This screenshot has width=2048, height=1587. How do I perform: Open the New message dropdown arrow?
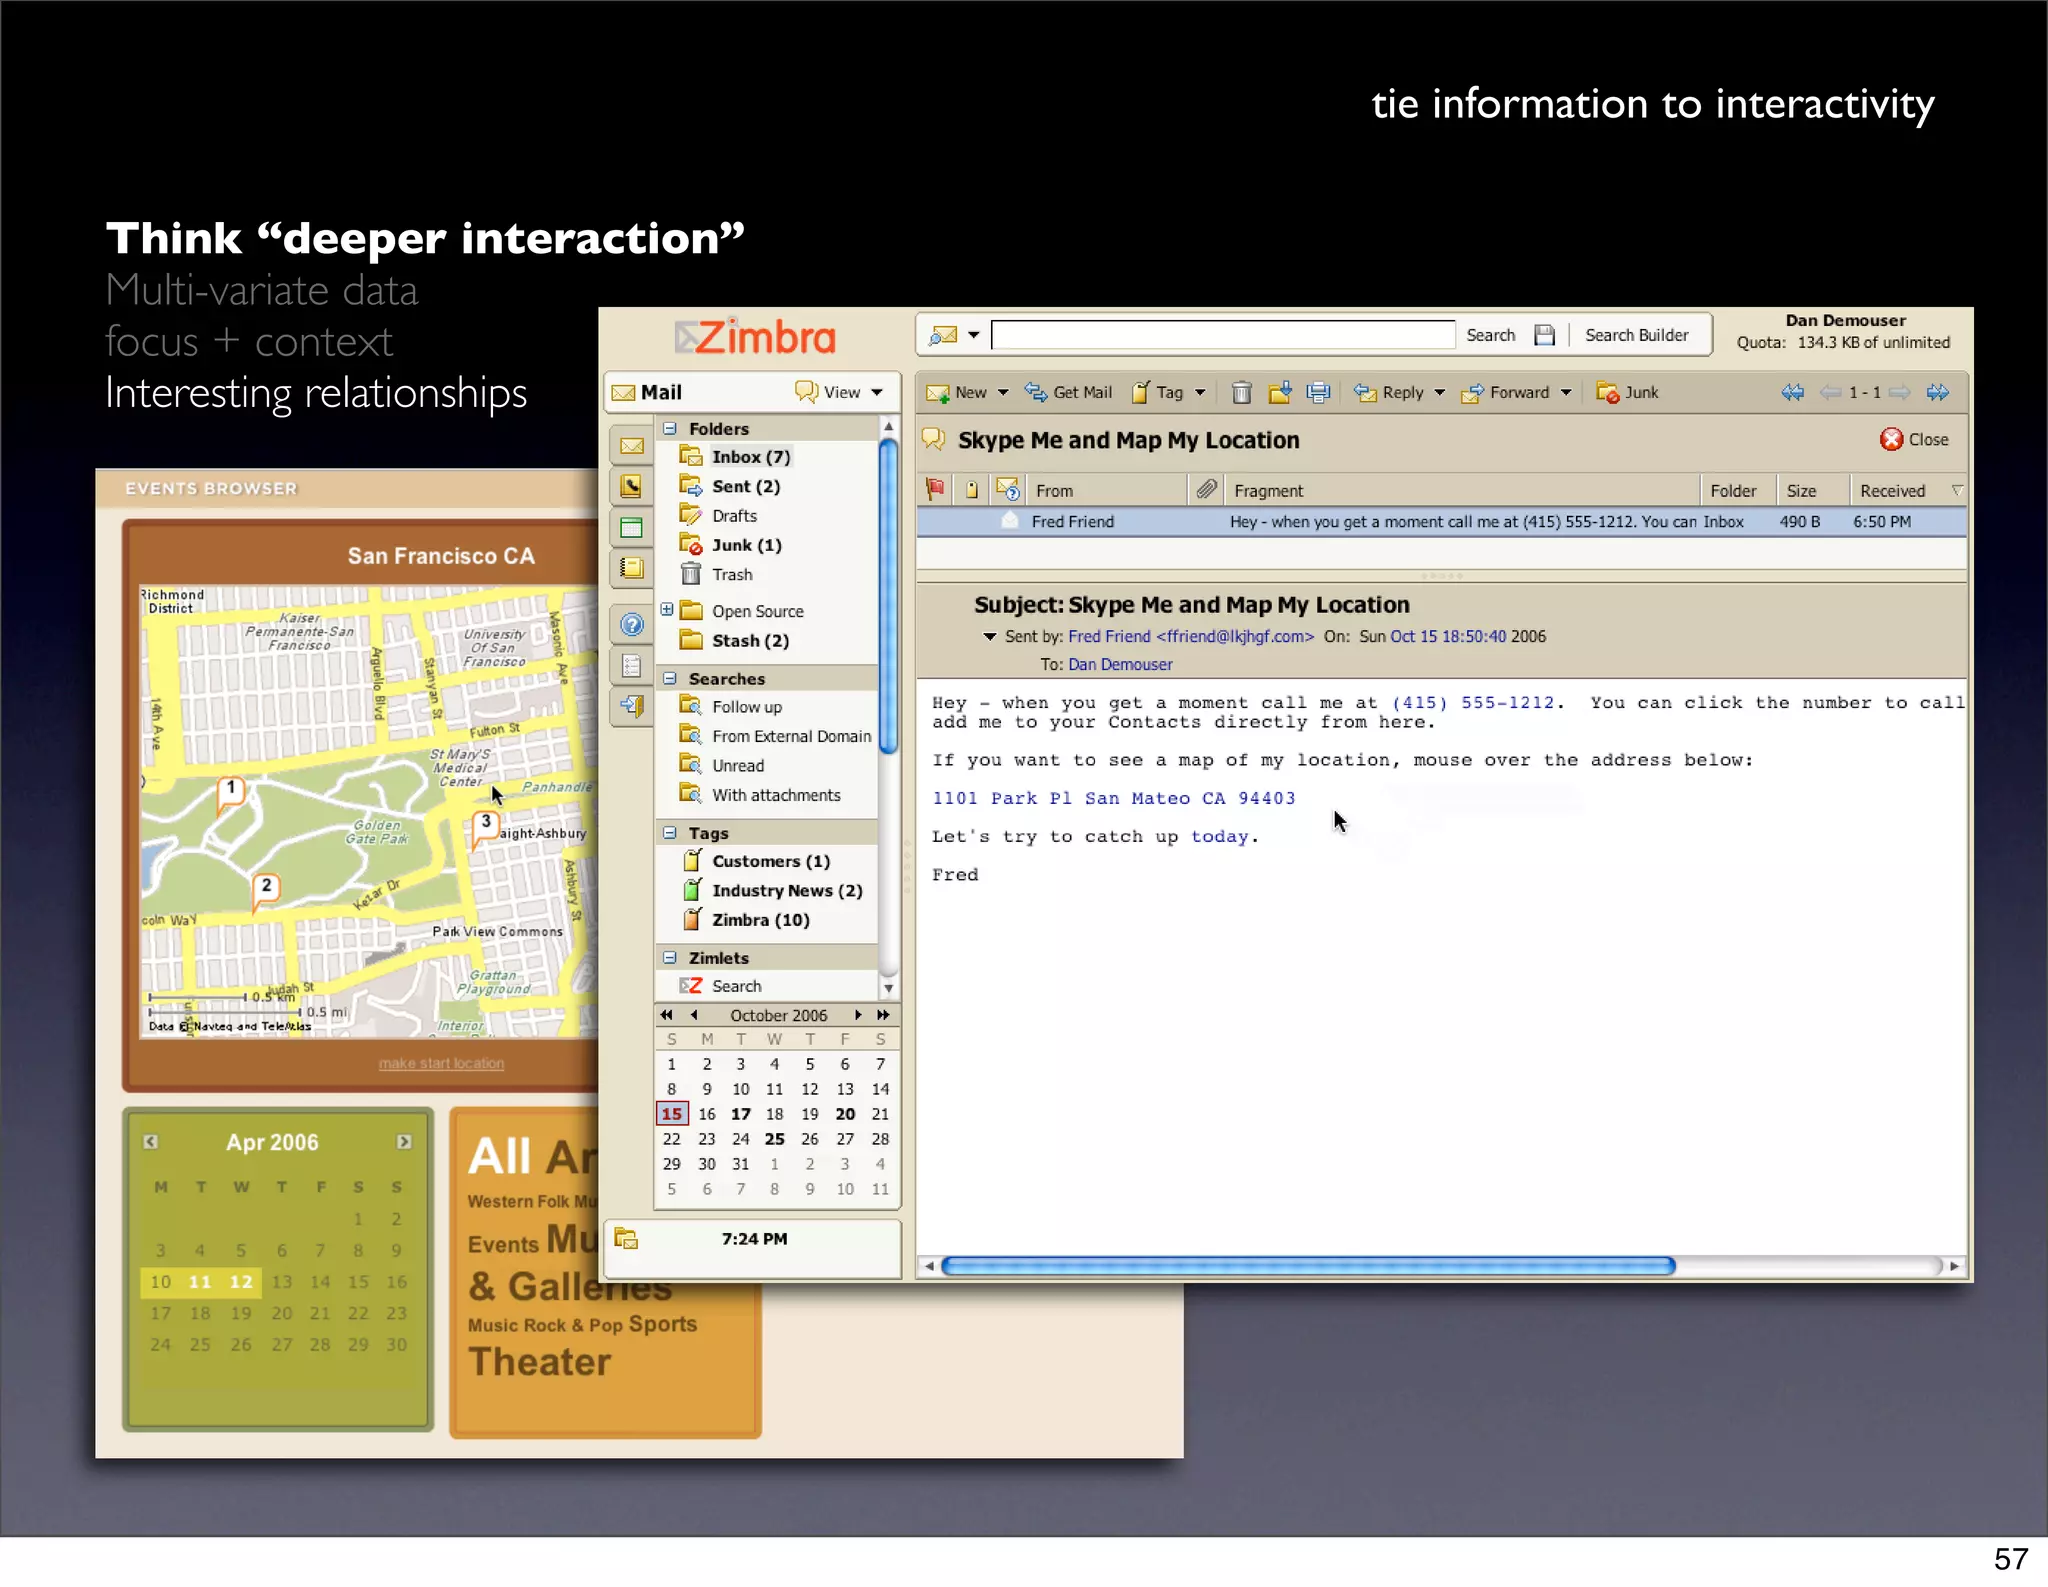[1003, 393]
